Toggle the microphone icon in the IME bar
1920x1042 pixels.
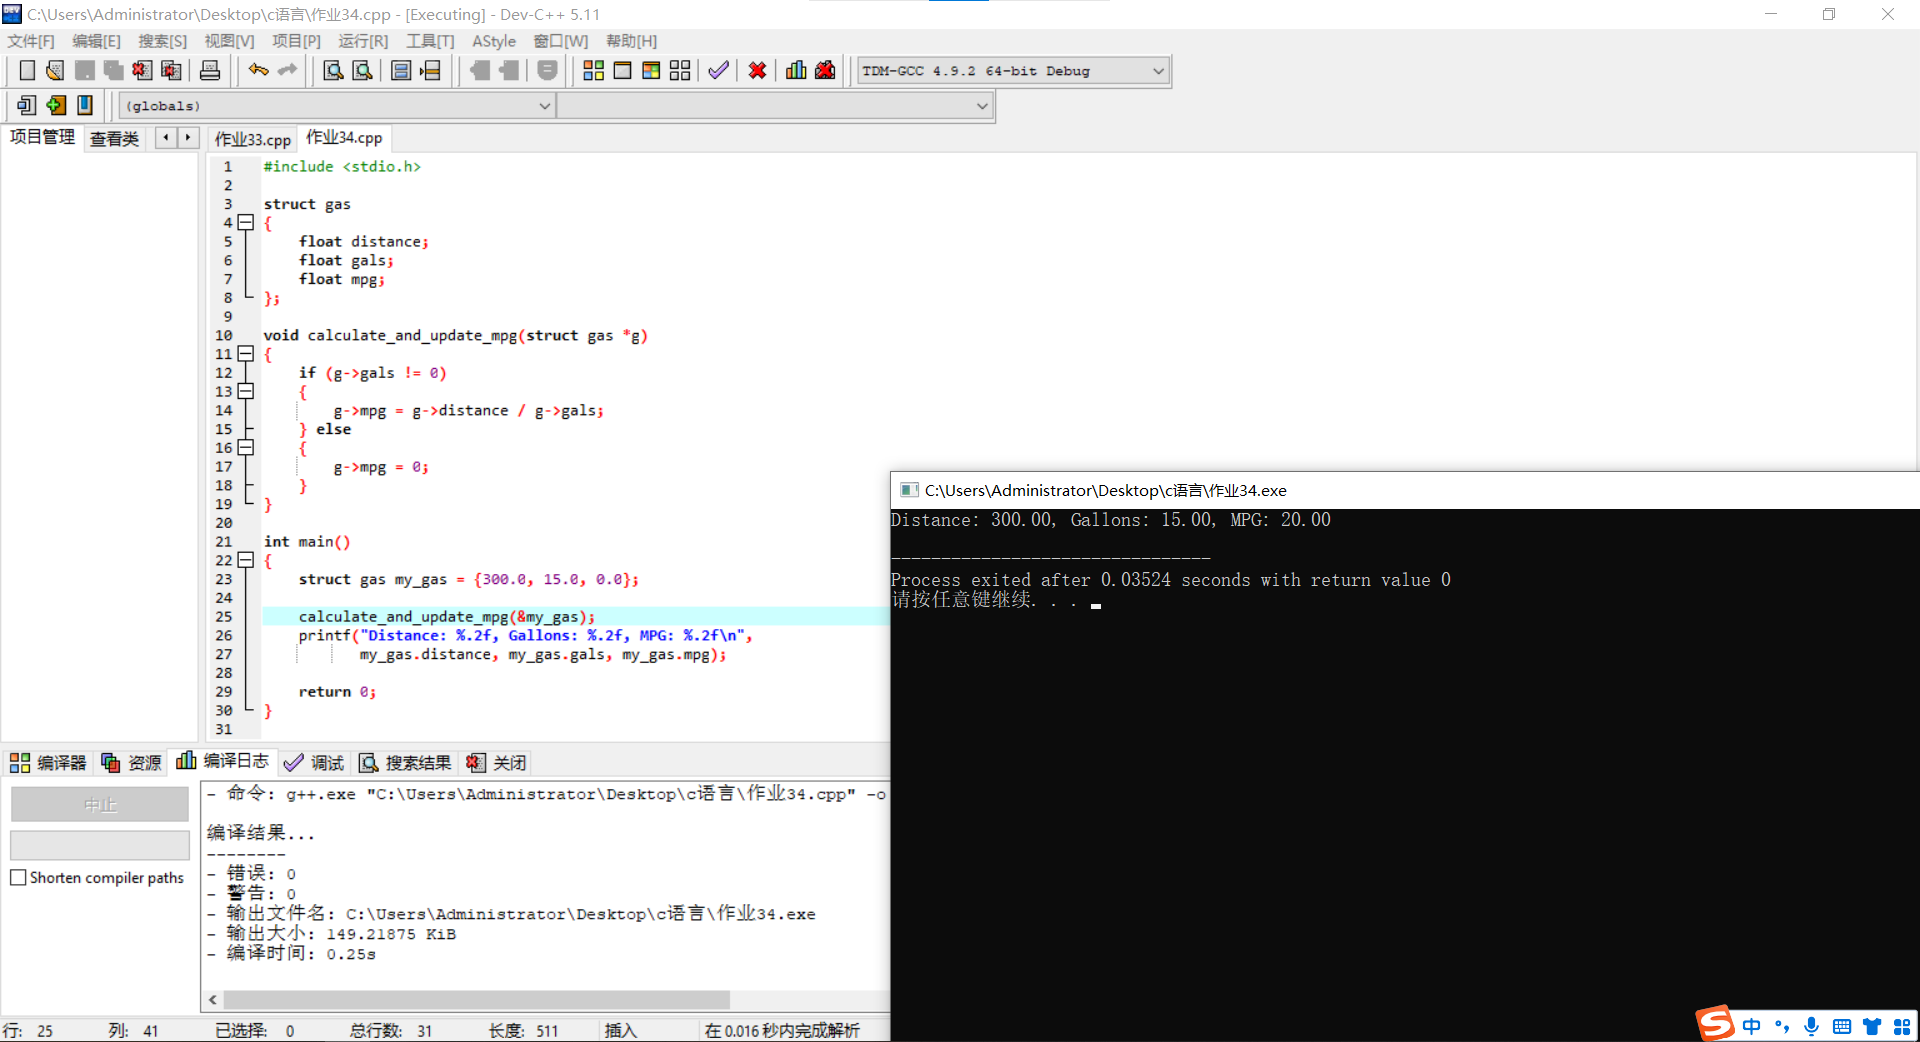pos(1811,1026)
